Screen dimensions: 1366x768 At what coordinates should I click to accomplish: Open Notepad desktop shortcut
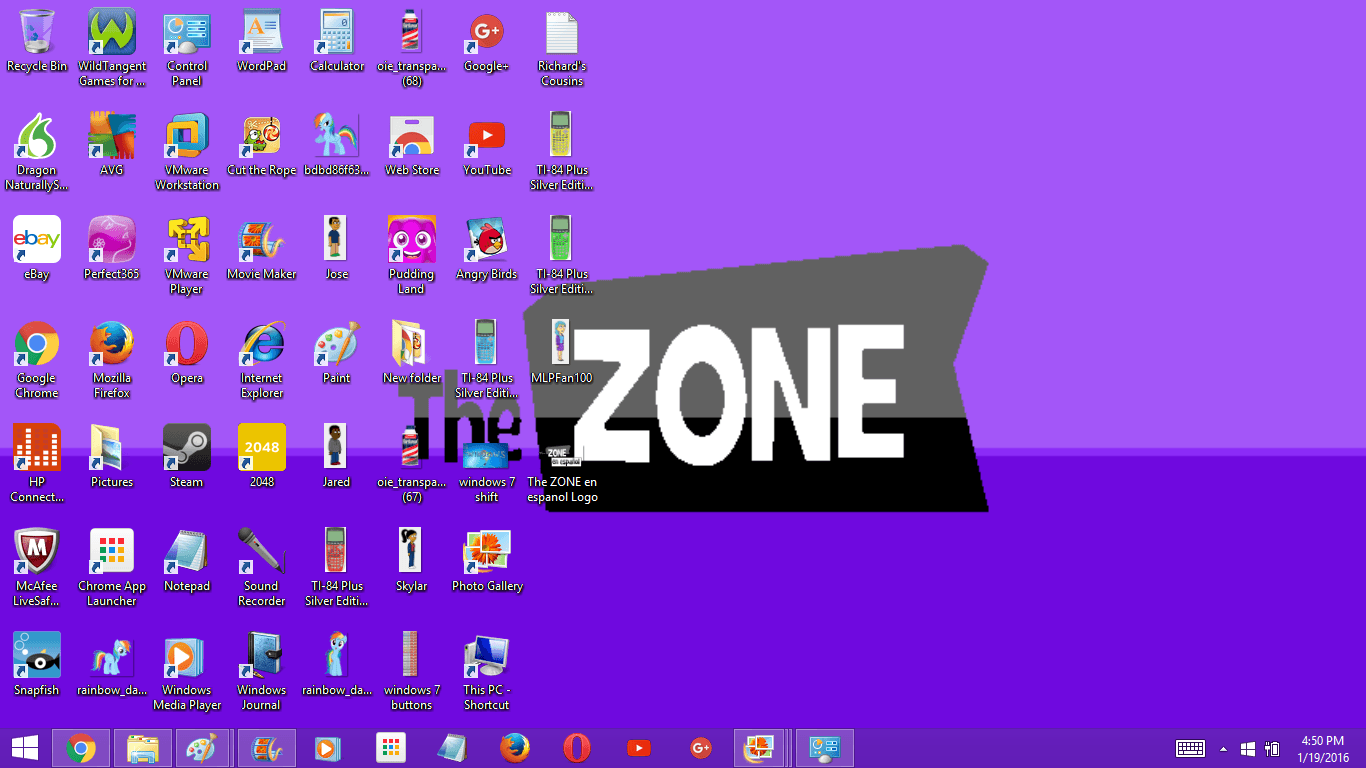[x=187, y=562]
